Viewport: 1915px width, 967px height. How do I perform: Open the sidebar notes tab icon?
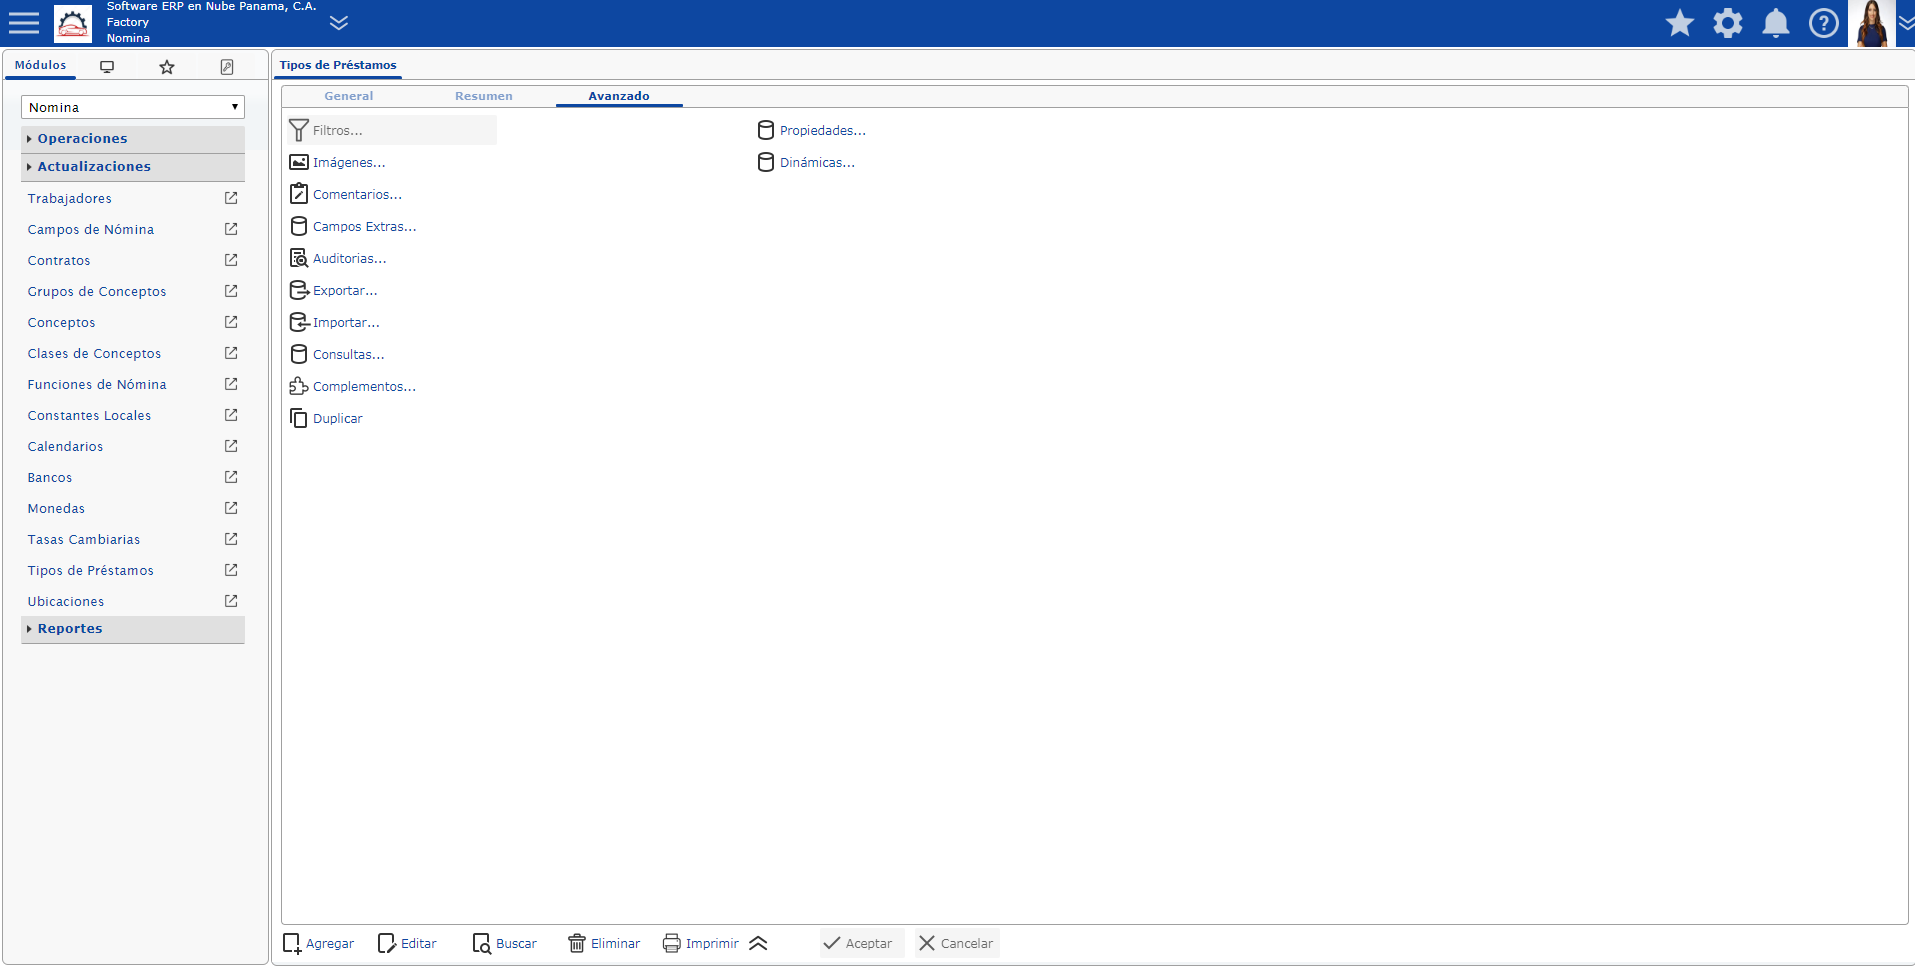(227, 67)
